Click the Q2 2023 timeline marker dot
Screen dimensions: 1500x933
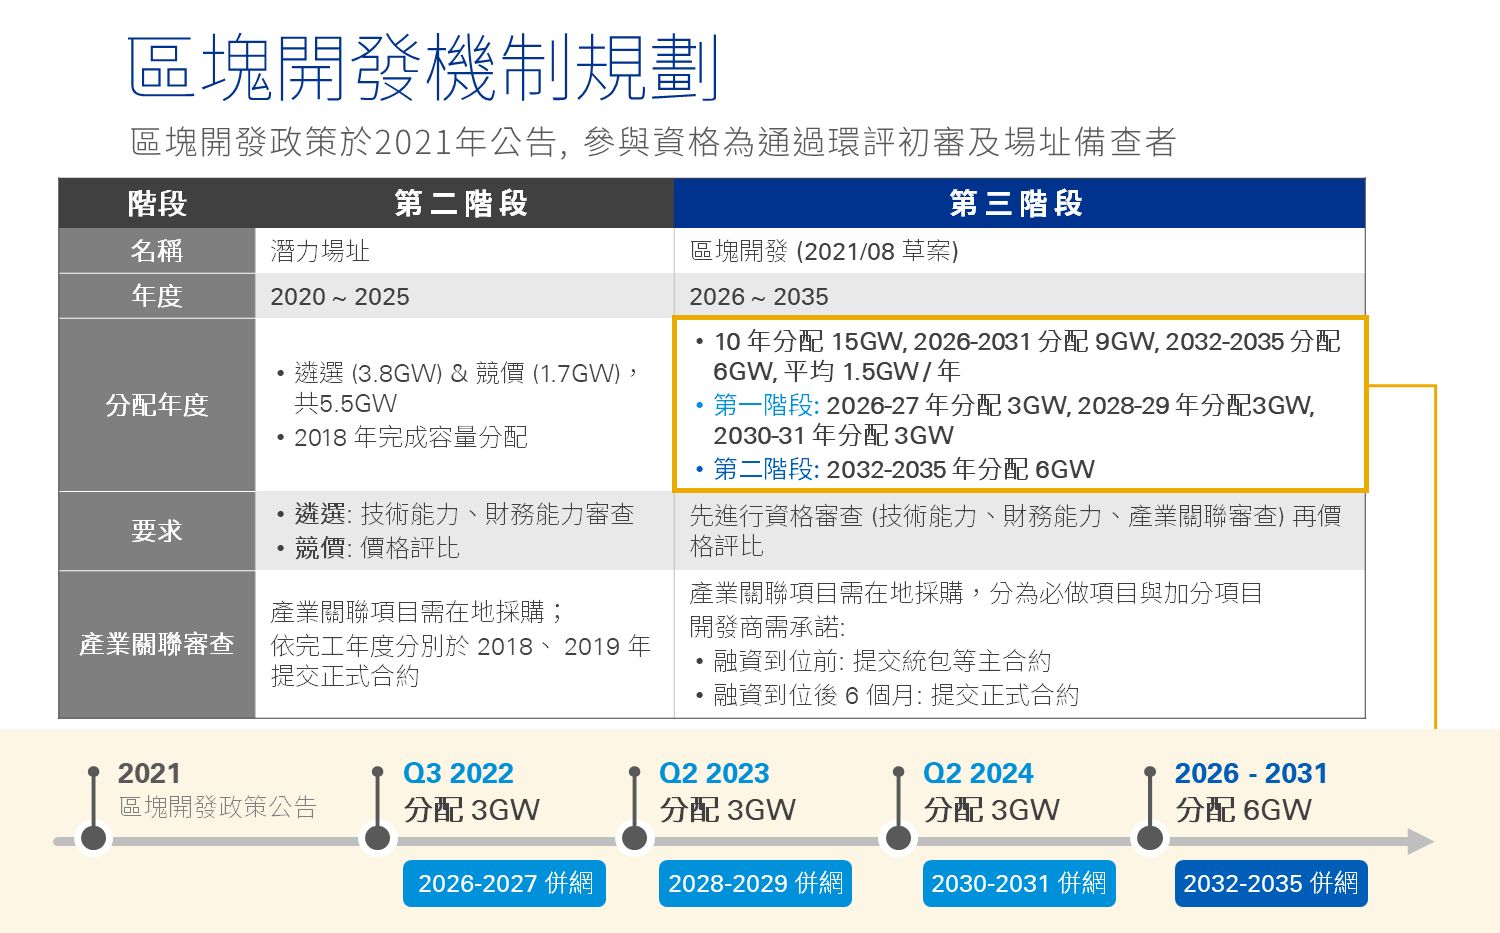click(635, 837)
